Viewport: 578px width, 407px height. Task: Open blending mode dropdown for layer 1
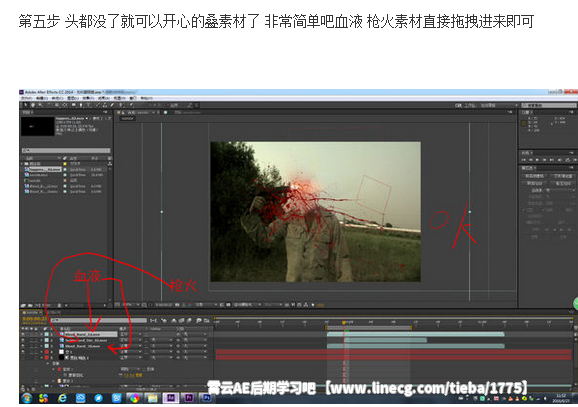(131, 334)
